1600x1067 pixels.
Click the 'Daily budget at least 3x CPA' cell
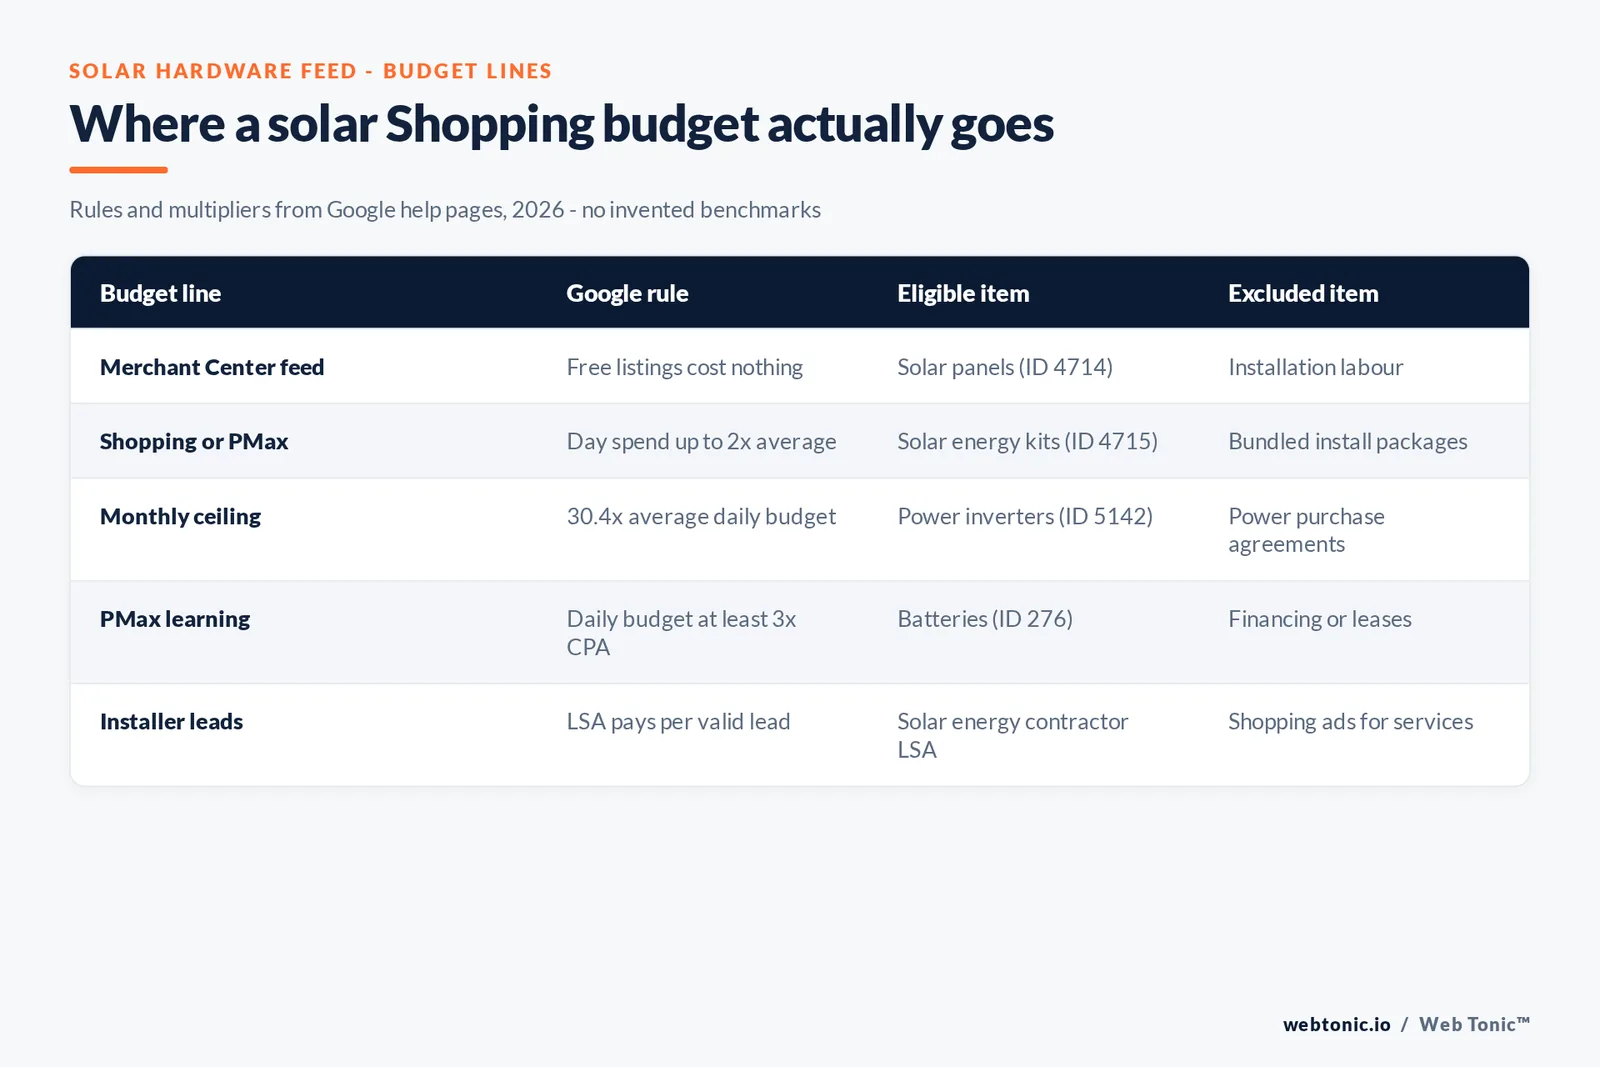[681, 633]
